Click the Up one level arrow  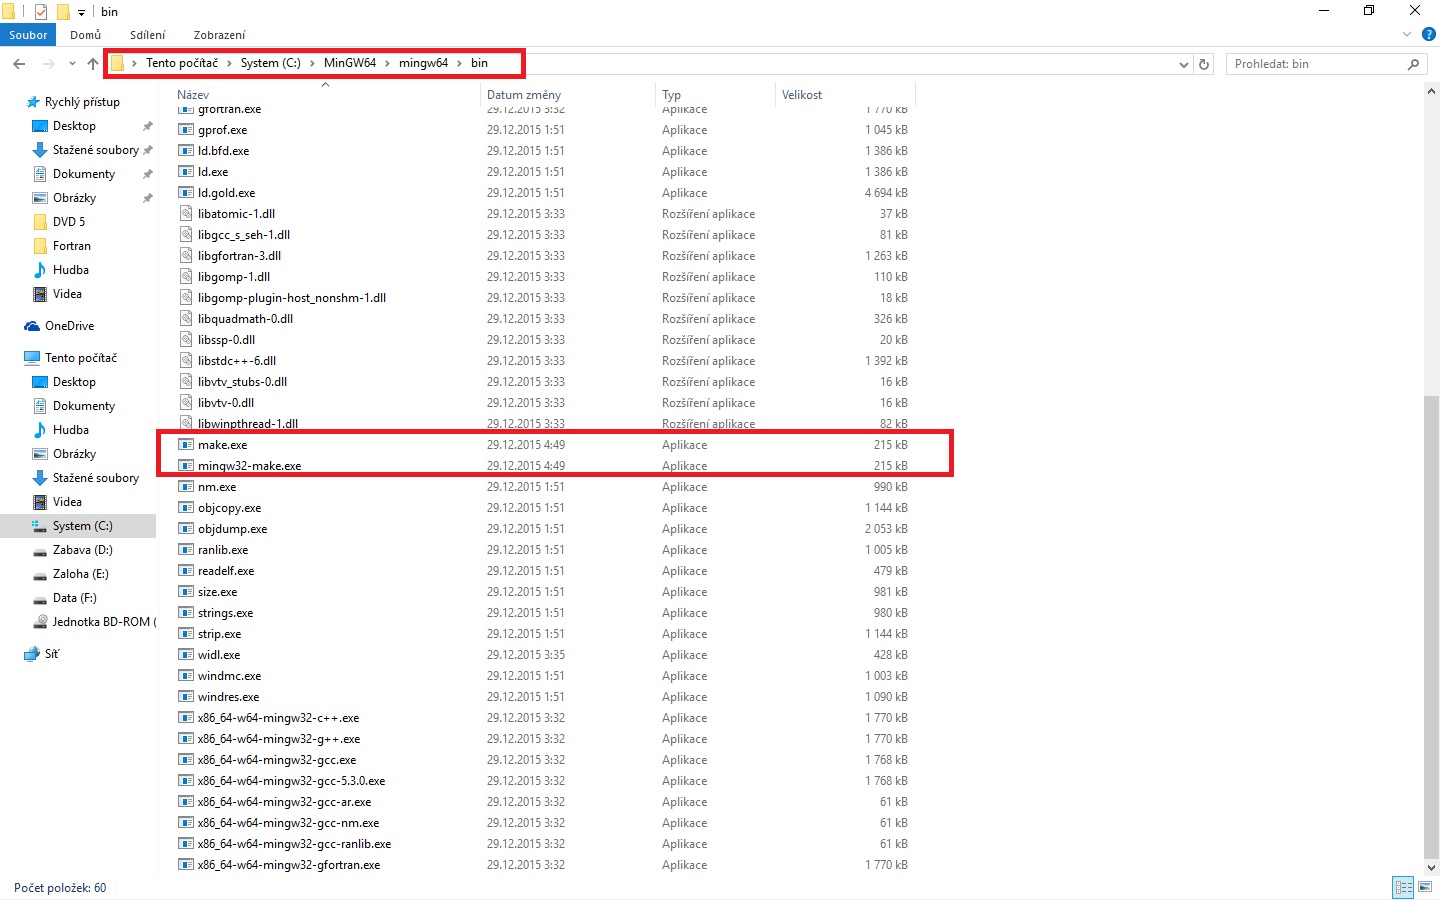tap(93, 64)
